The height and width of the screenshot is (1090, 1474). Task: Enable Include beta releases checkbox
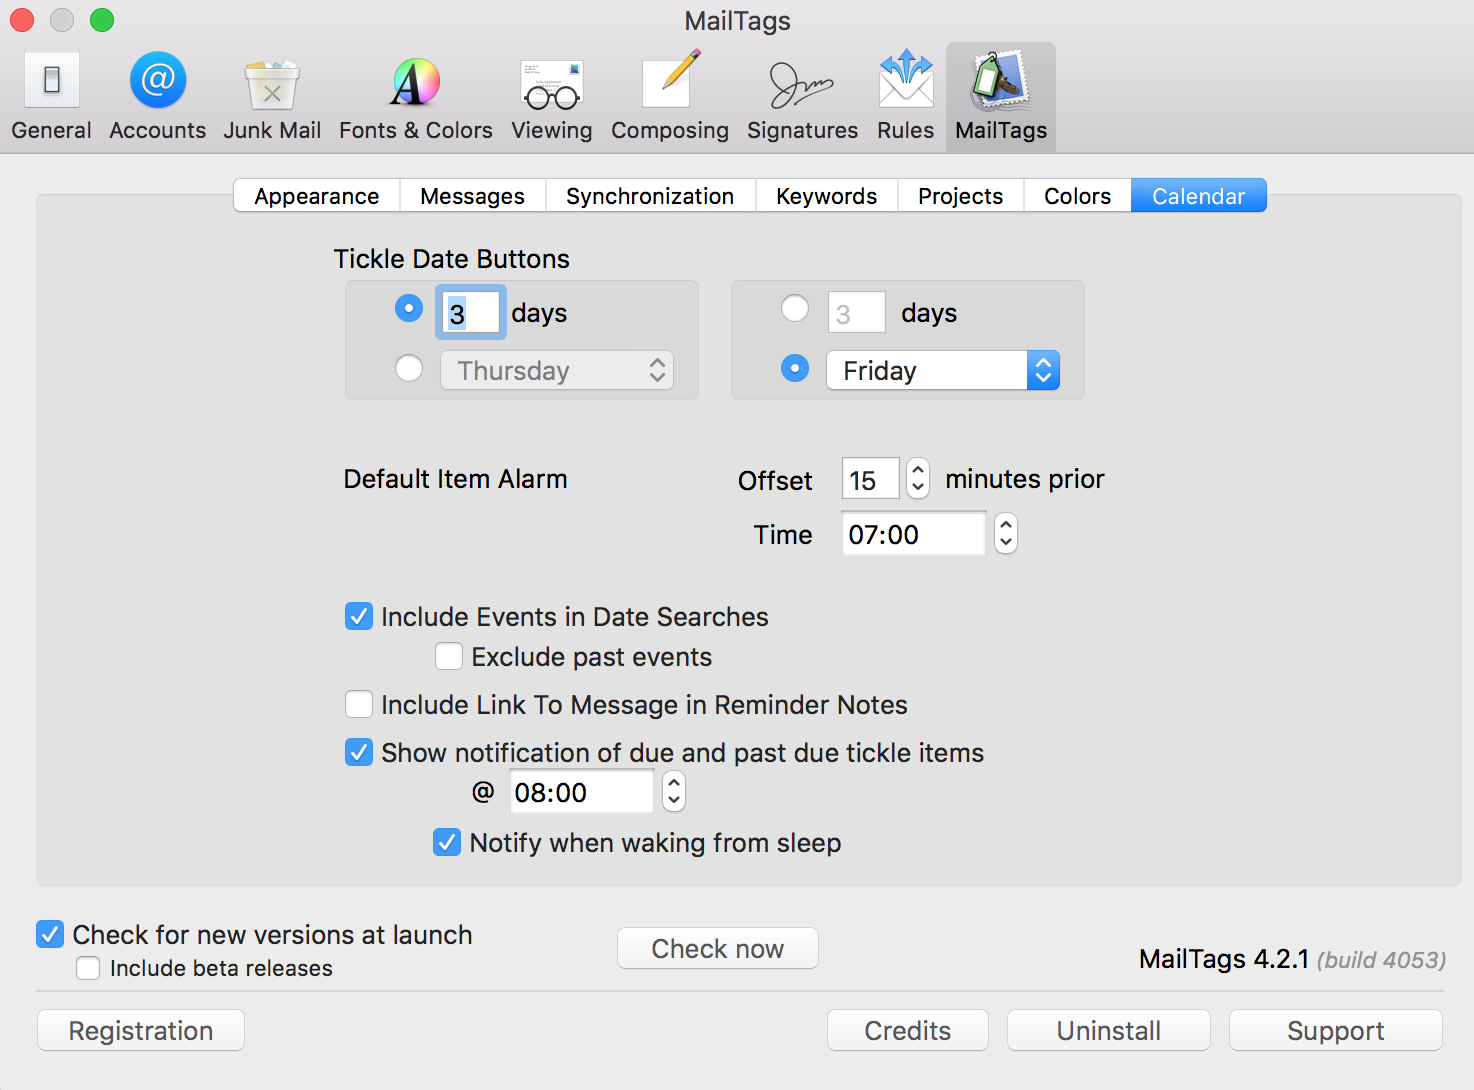88,968
